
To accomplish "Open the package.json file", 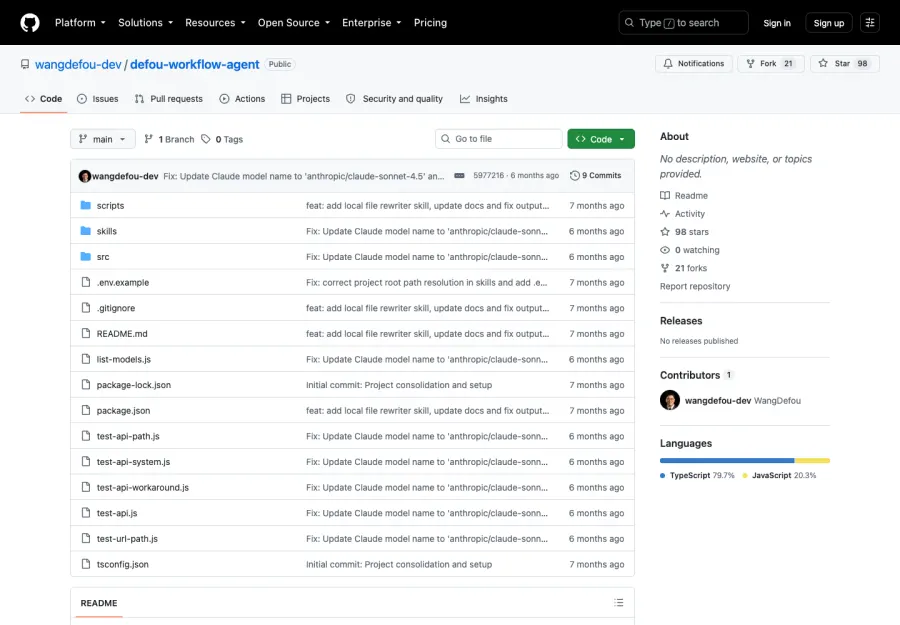I will point(123,410).
